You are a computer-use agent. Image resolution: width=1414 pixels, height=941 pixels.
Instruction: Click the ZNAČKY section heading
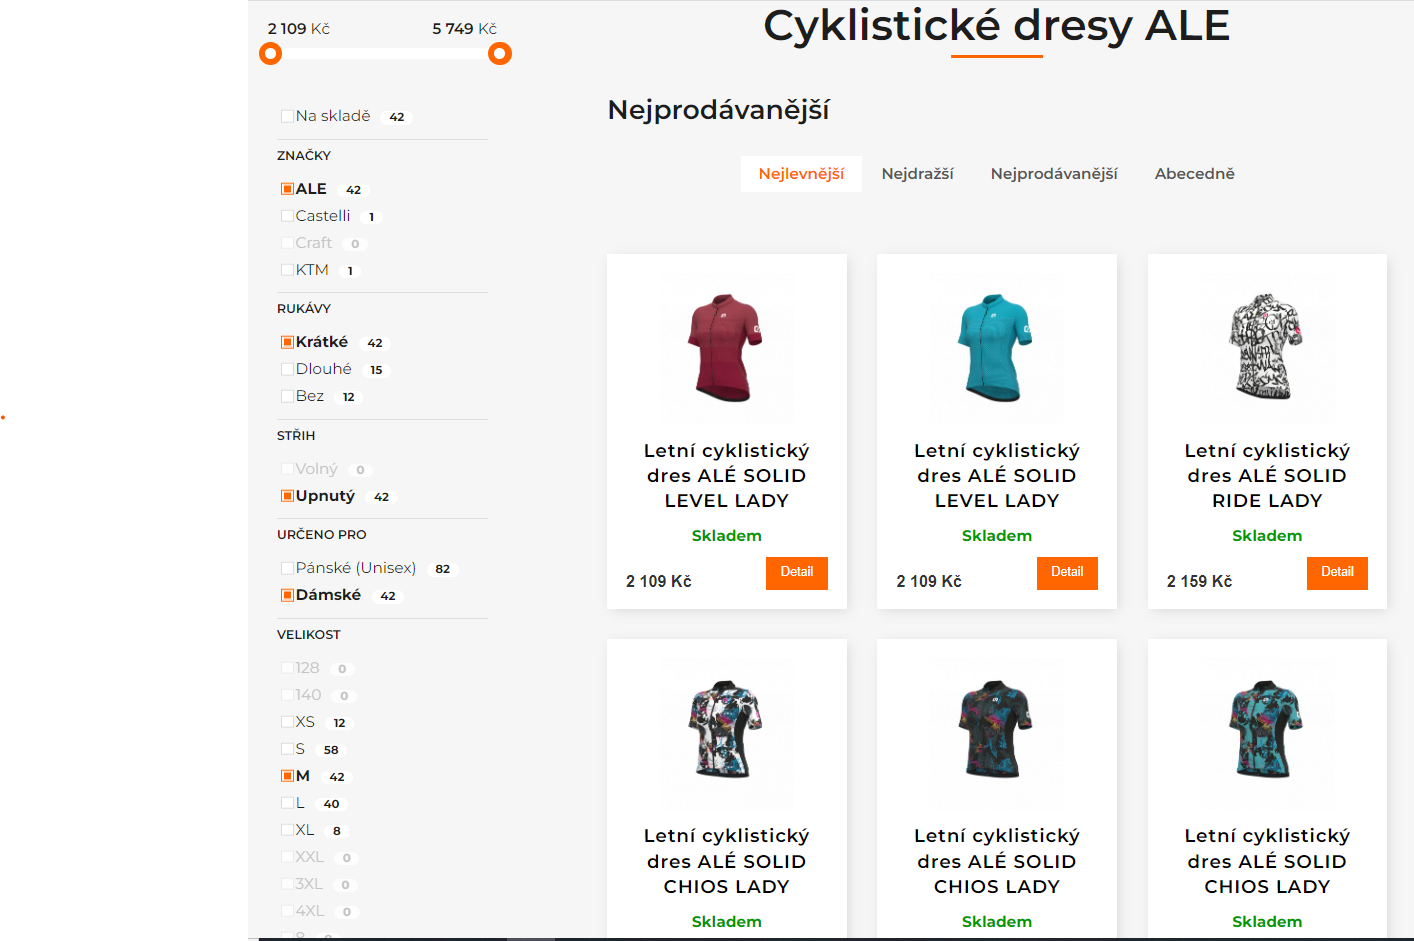(304, 155)
